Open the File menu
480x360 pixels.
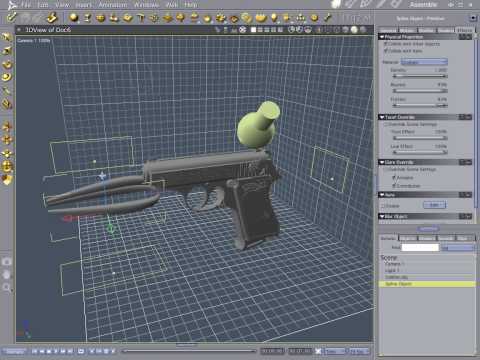click(26, 5)
